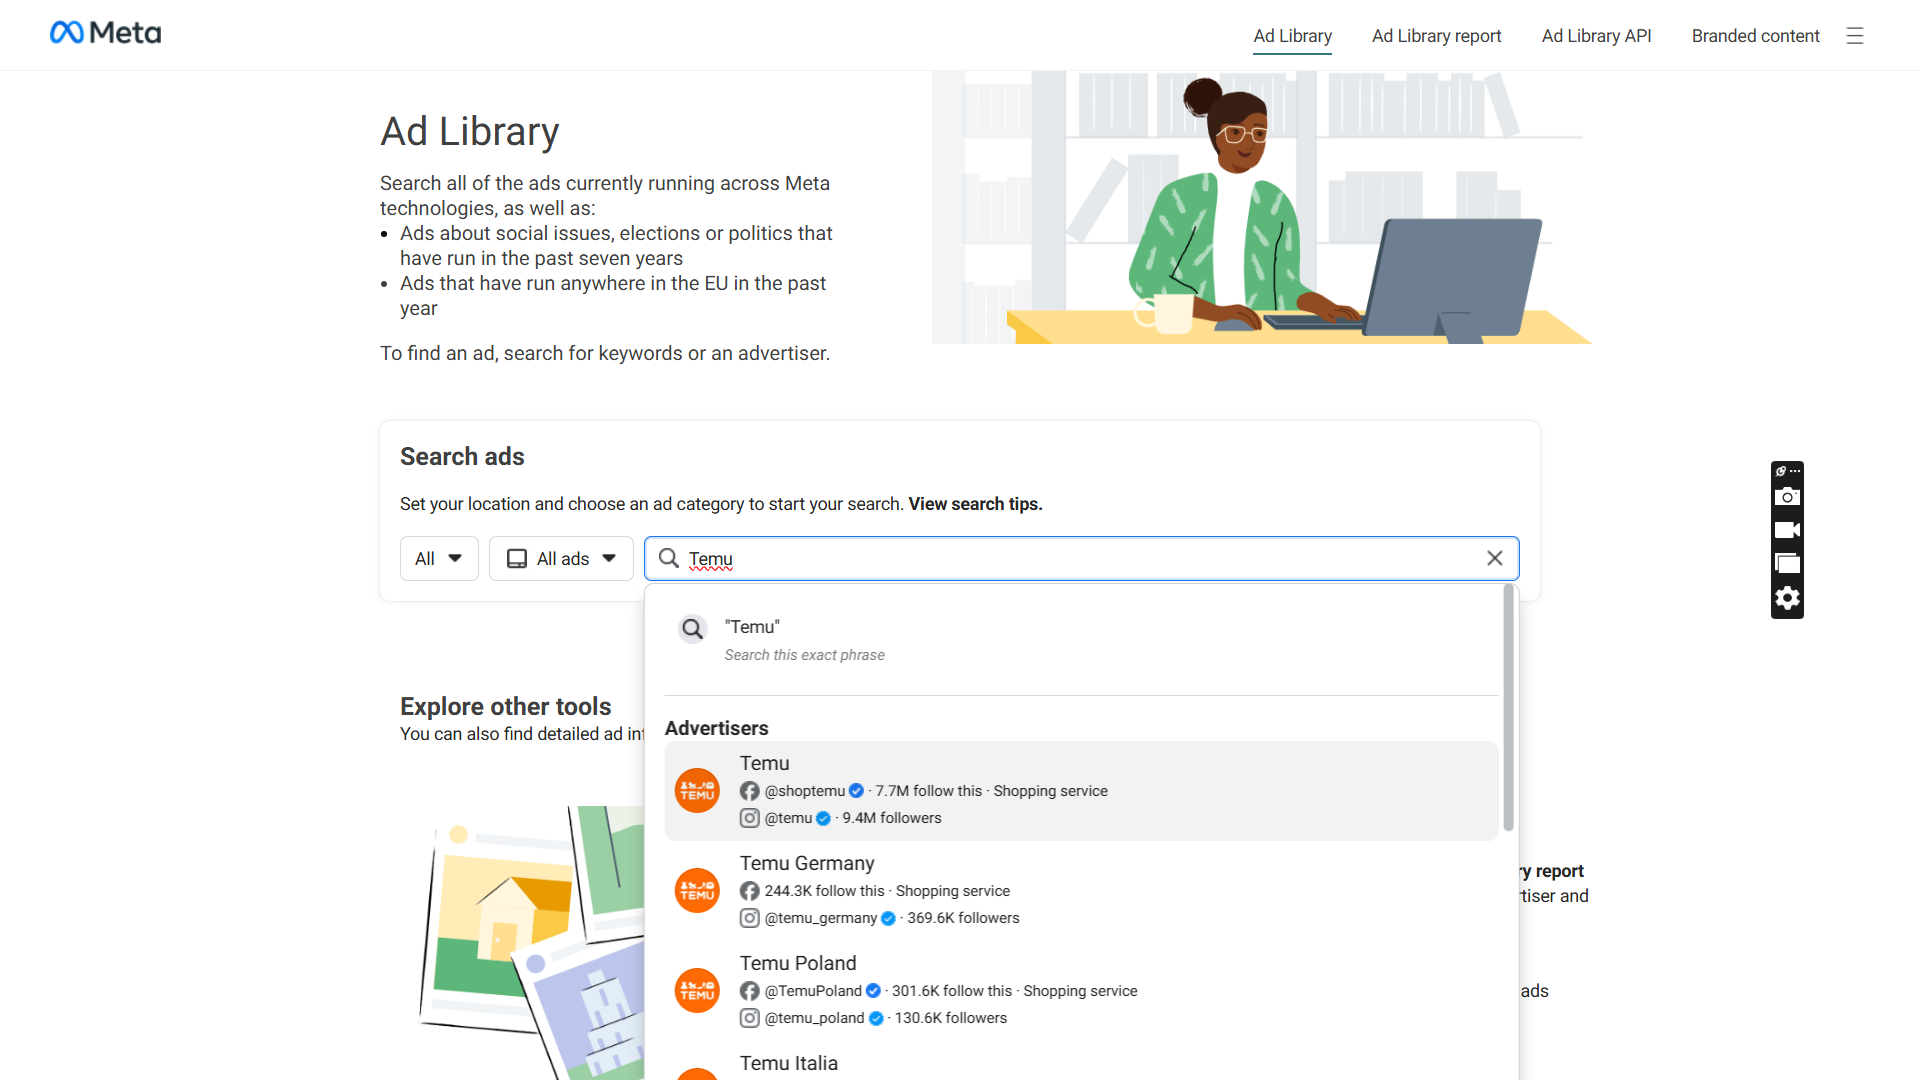Open the All location dropdown
This screenshot has width=1920, height=1080.
click(x=439, y=559)
